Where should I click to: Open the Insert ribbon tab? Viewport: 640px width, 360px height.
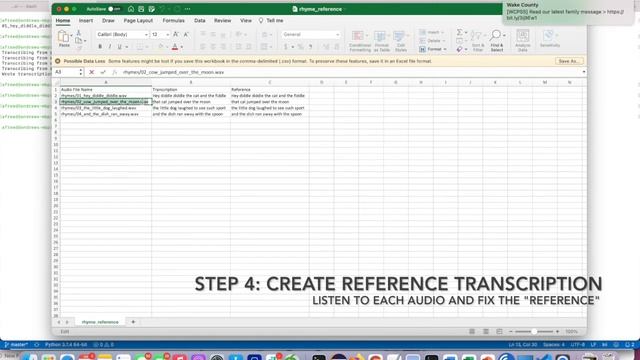pos(86,20)
